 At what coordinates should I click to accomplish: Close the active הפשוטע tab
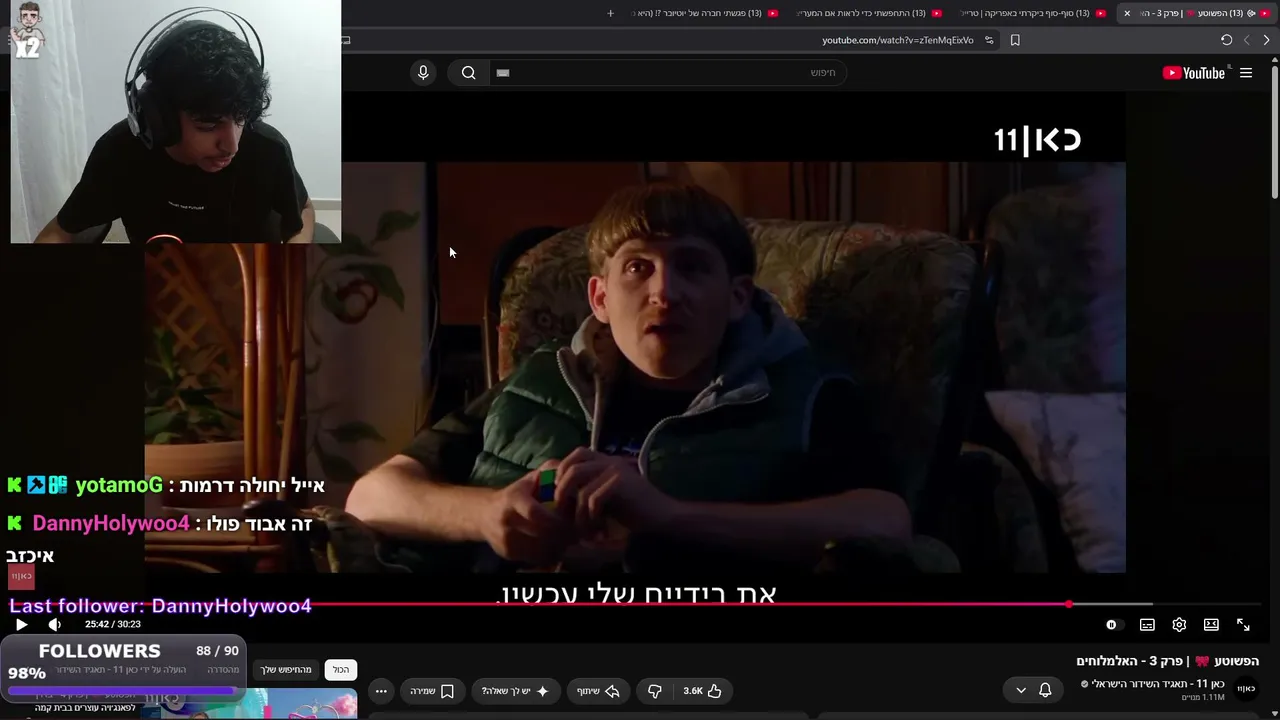(x=1127, y=13)
